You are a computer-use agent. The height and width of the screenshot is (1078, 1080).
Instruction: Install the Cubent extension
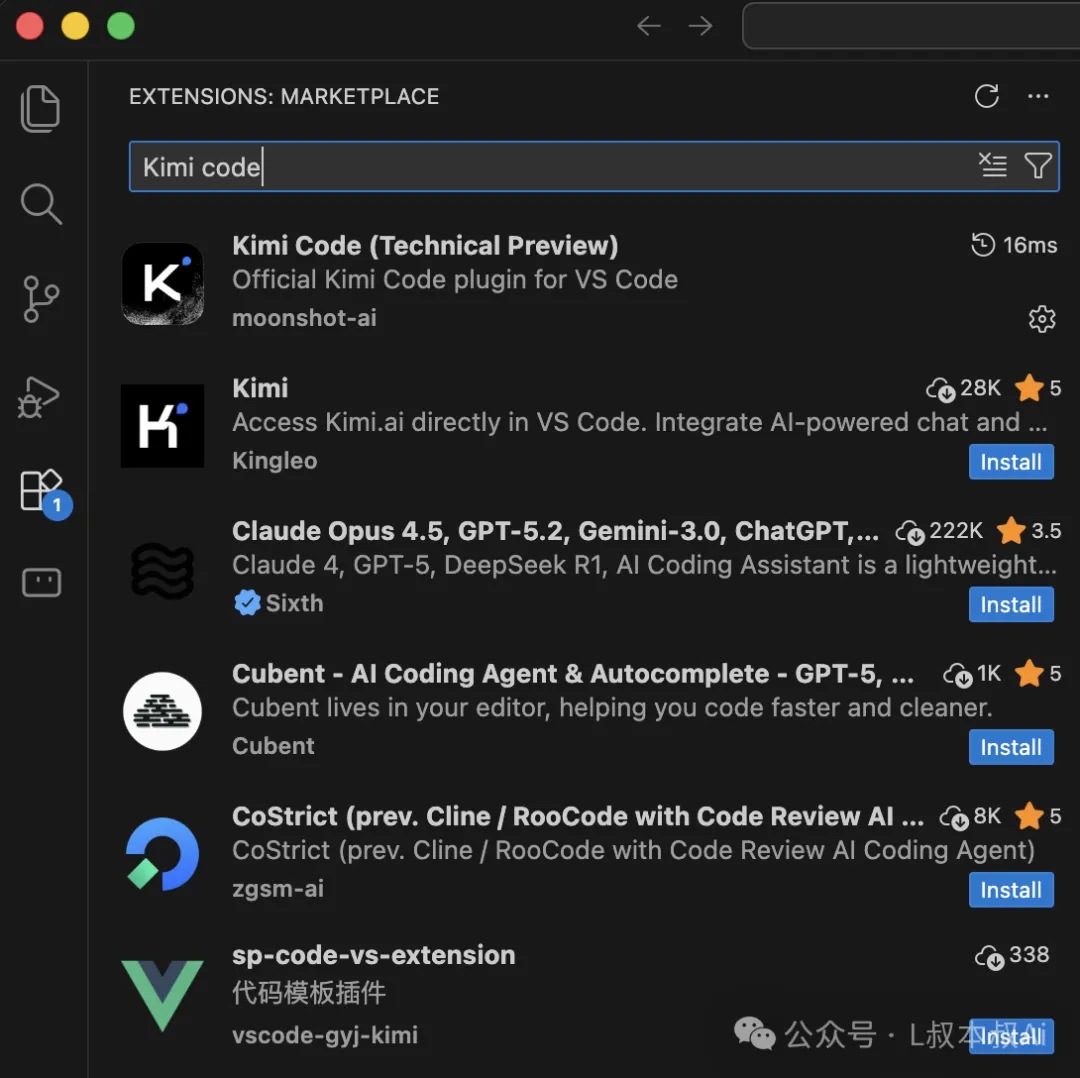(1010, 747)
